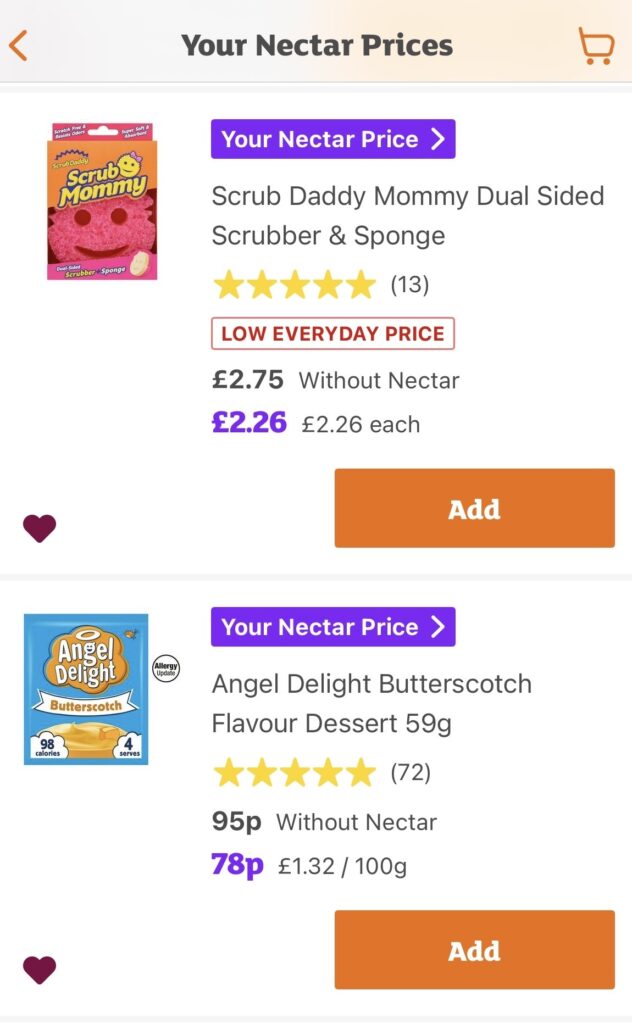Viewport: 632px width, 1024px height.
Task: Tap the purple Nectar price 78p label
Action: (x=237, y=866)
